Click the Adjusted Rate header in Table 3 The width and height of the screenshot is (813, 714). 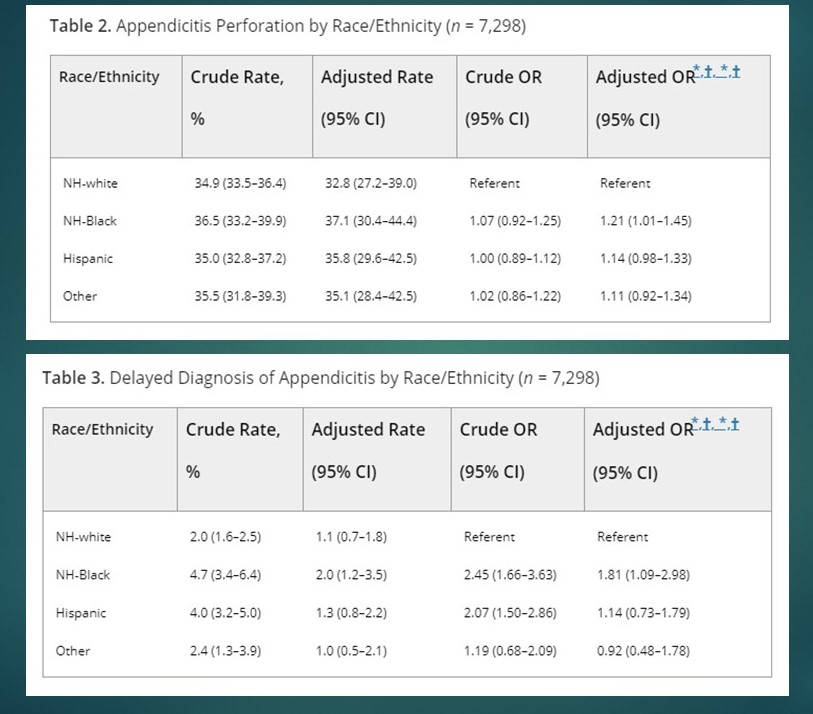[368, 430]
